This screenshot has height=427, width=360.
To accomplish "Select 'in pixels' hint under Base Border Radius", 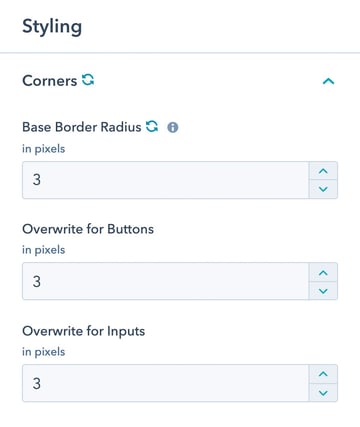I will [x=44, y=149].
